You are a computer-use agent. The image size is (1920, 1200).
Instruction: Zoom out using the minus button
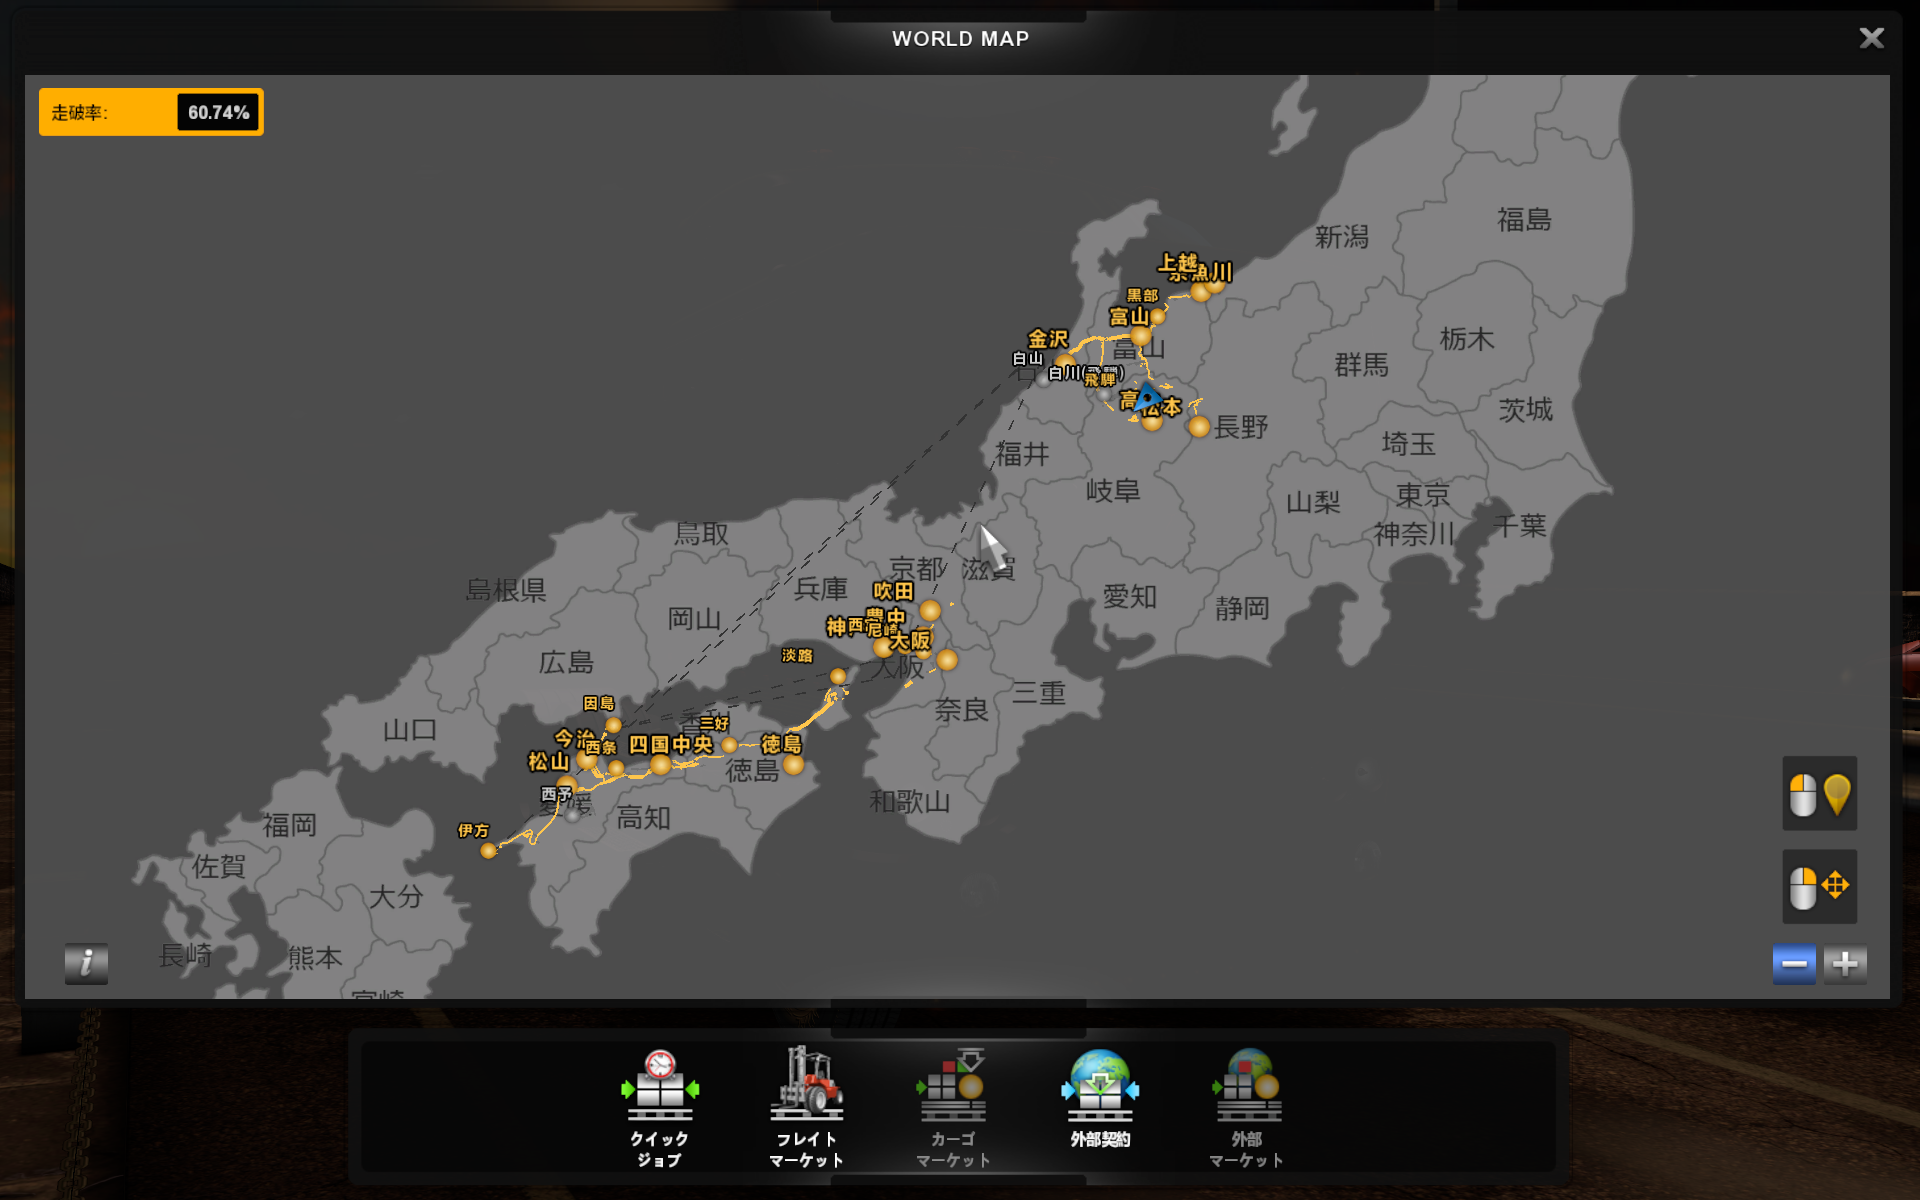tap(1794, 964)
